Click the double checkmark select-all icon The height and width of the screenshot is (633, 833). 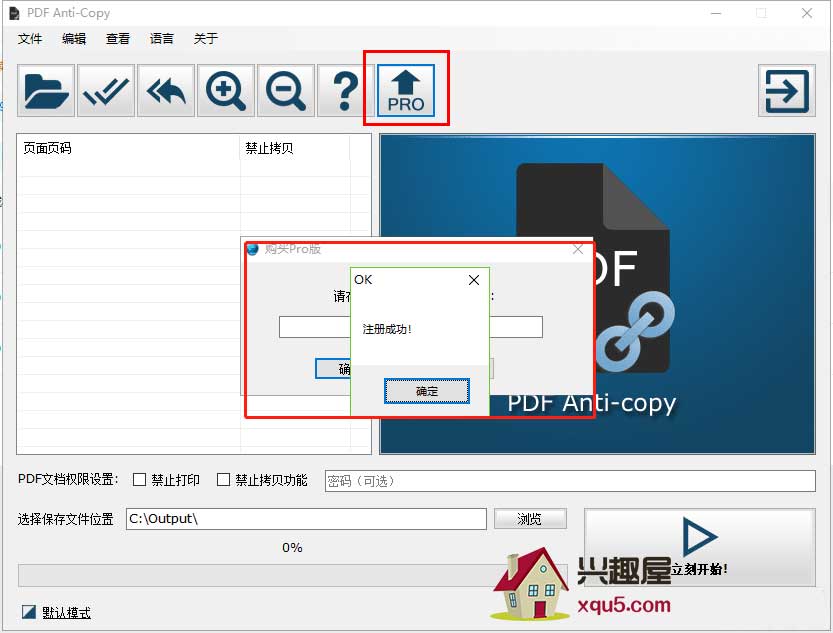pos(106,91)
